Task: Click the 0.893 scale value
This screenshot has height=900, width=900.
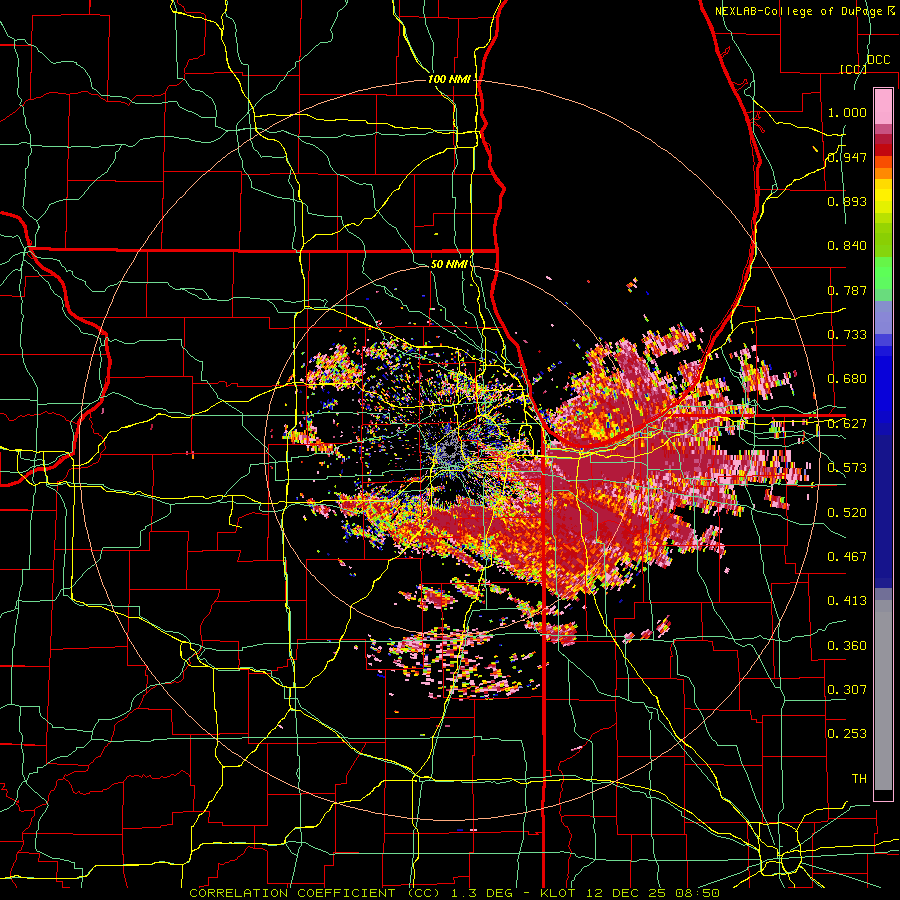Action: [x=847, y=201]
